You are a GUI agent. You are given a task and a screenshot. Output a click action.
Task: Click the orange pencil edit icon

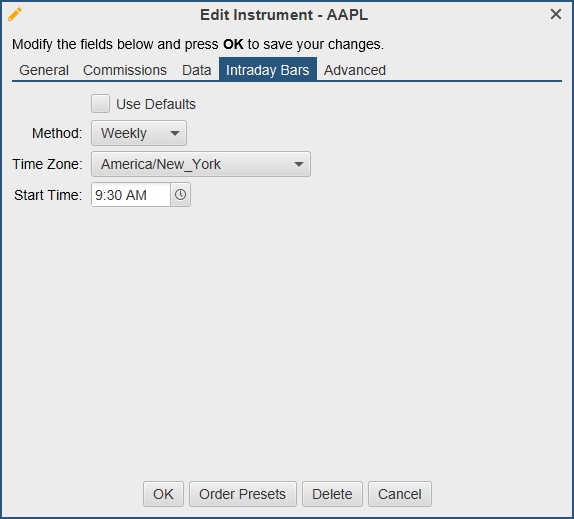pos(15,15)
